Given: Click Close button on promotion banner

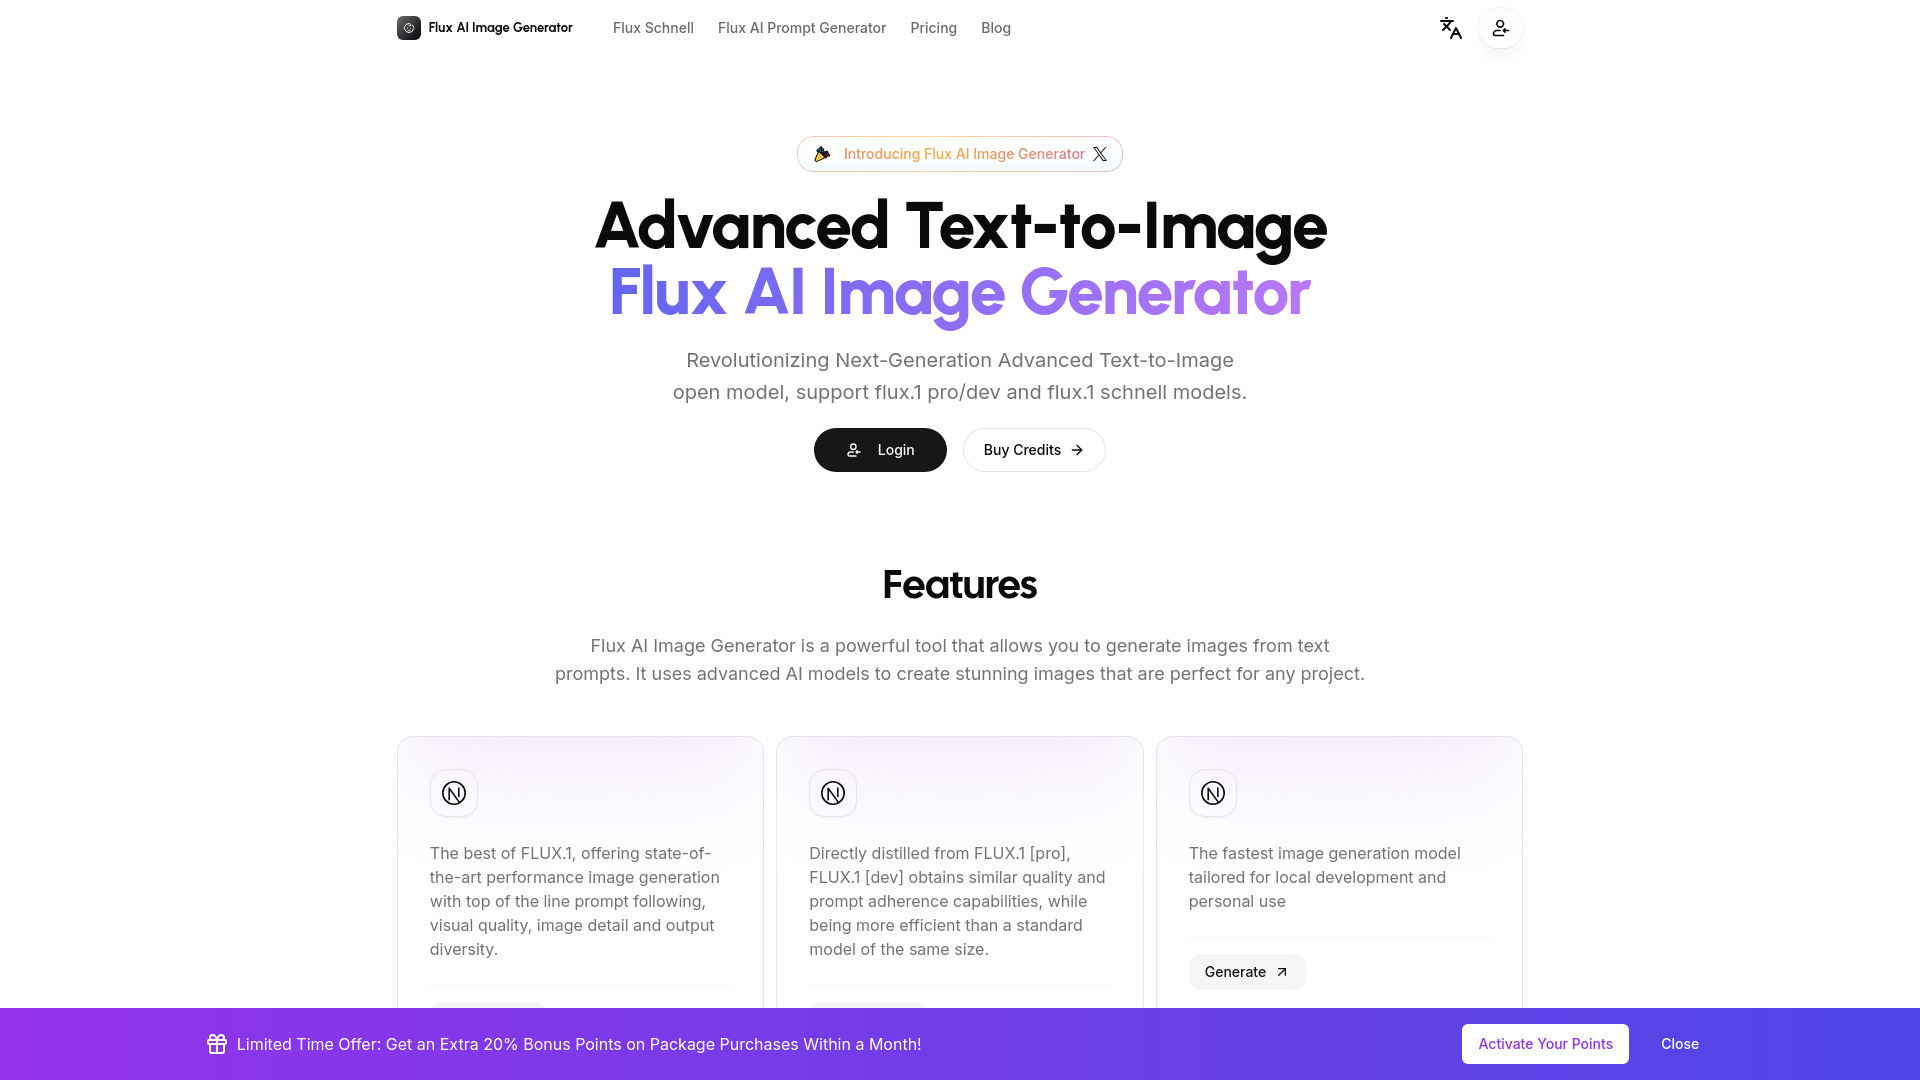Looking at the screenshot, I should coord(1680,1043).
